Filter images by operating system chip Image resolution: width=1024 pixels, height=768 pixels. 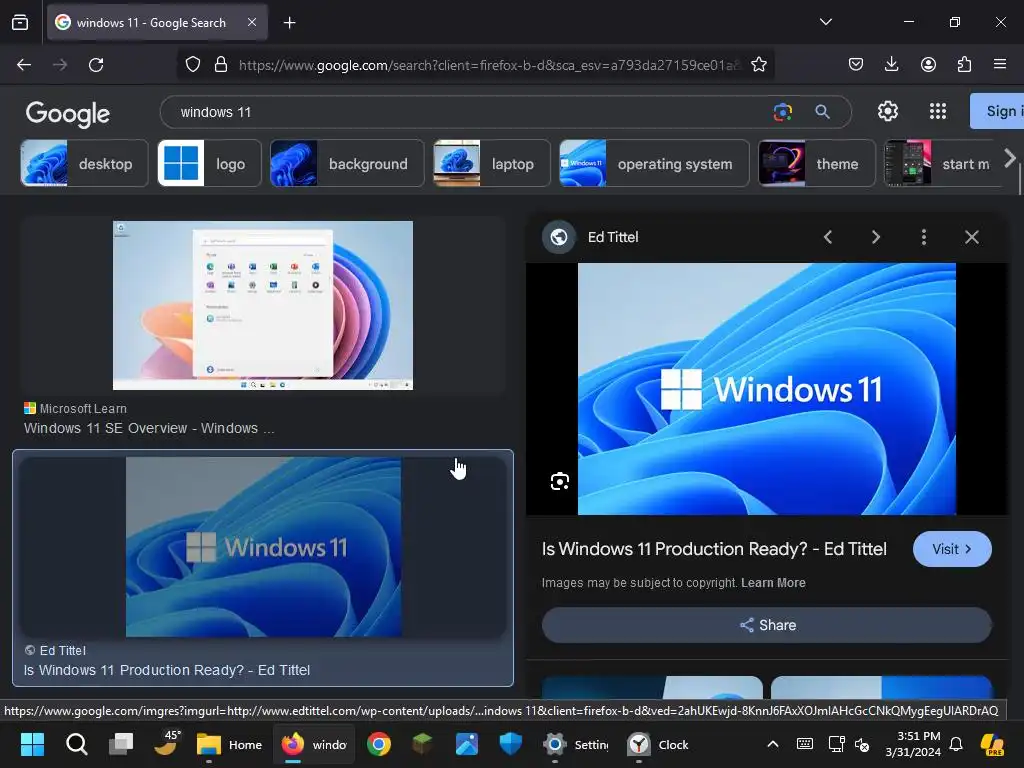pyautogui.click(x=654, y=163)
